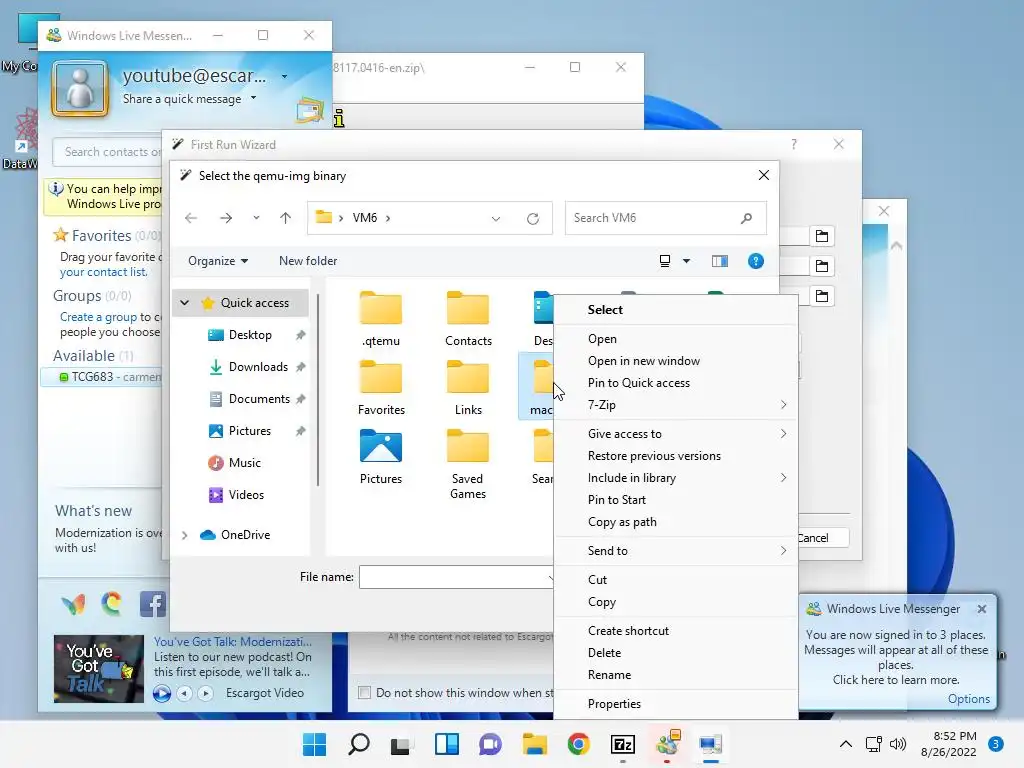Expand the OneDrive tree node
The image size is (1024, 768).
(185, 535)
